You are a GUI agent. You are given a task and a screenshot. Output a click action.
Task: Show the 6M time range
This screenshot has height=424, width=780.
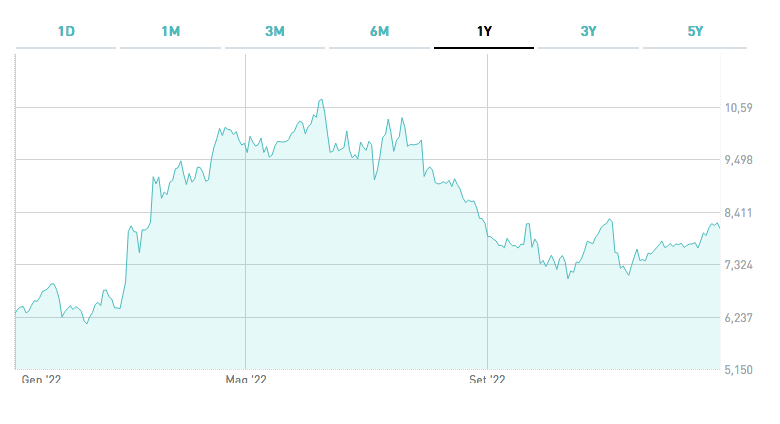(x=379, y=31)
